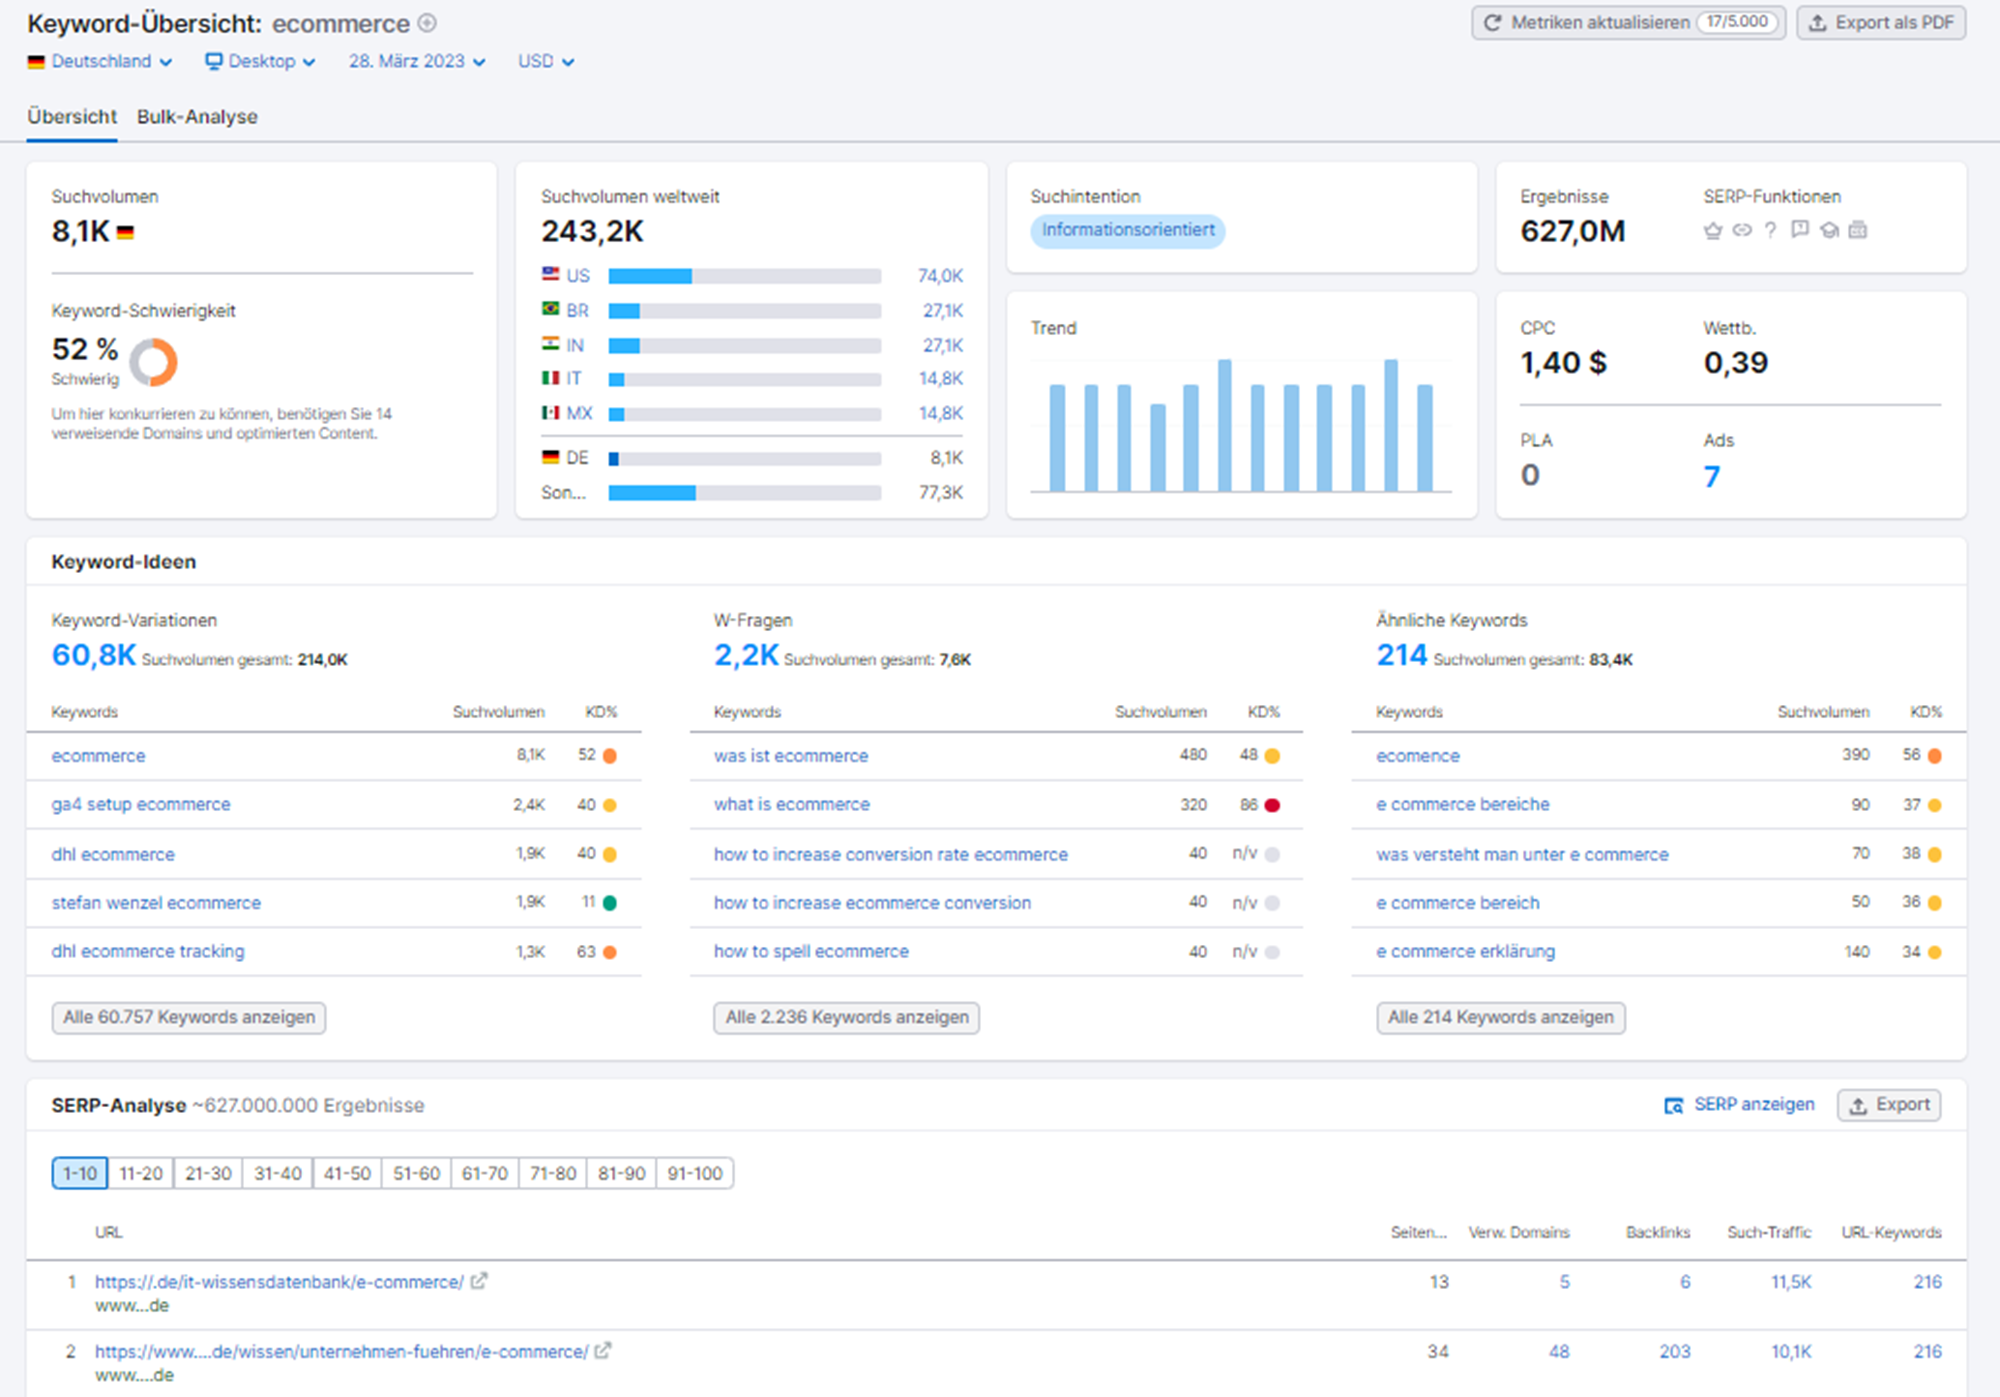Click the 214 Ähnliche Keywords count

tap(1402, 655)
